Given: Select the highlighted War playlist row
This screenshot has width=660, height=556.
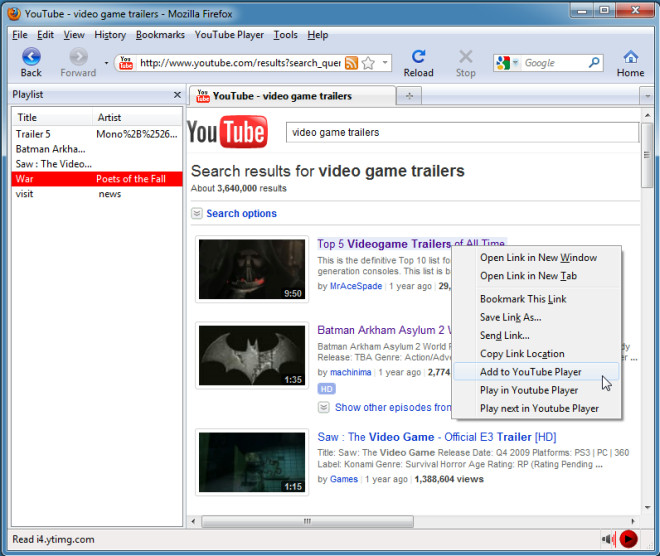Looking at the screenshot, I should click(x=97, y=179).
